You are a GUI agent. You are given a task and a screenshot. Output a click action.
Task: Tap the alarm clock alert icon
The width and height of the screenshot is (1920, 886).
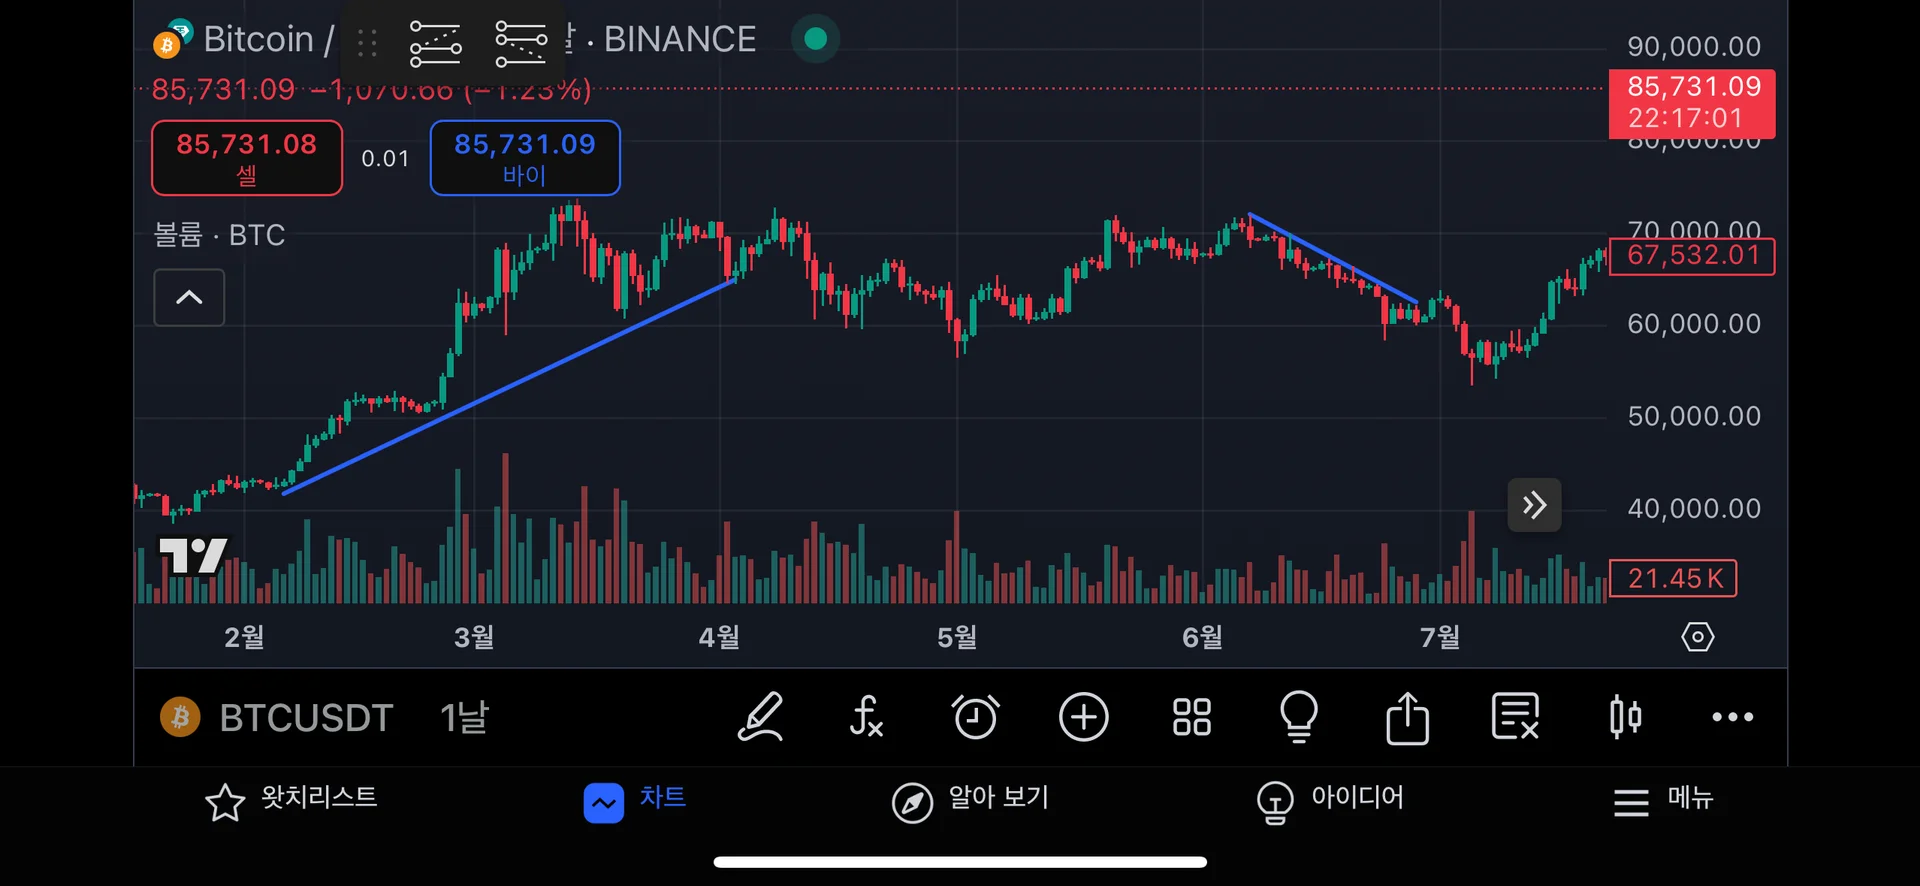(975, 717)
